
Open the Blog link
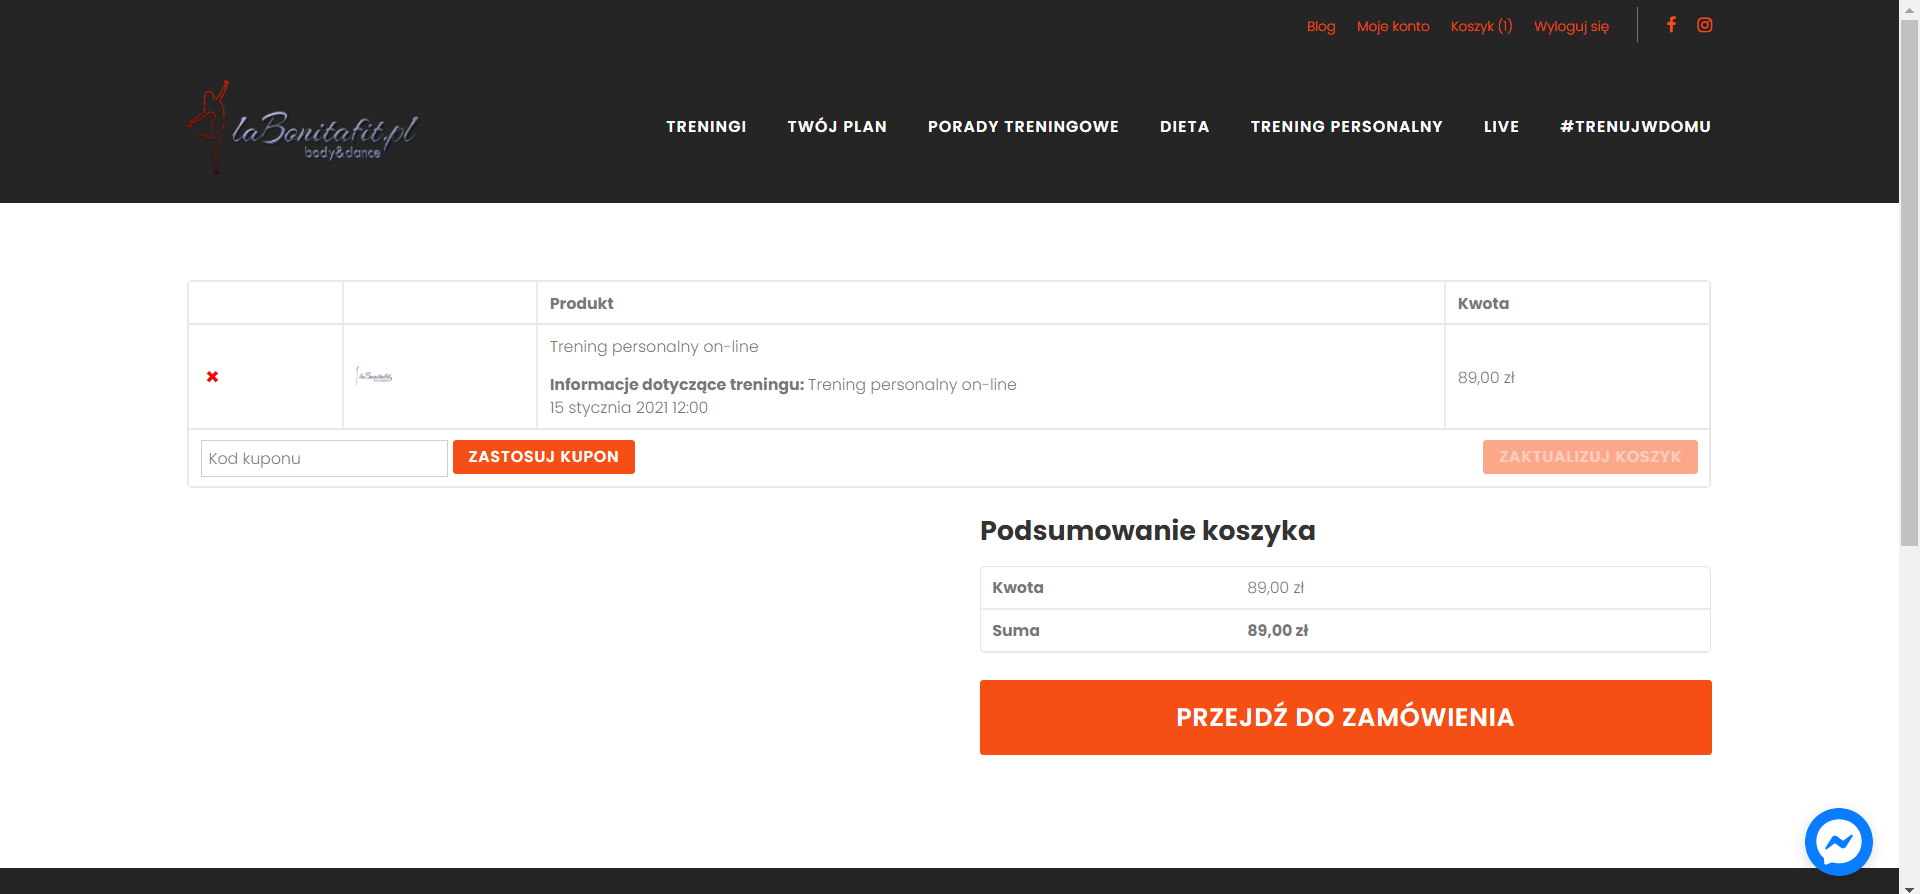tap(1320, 26)
